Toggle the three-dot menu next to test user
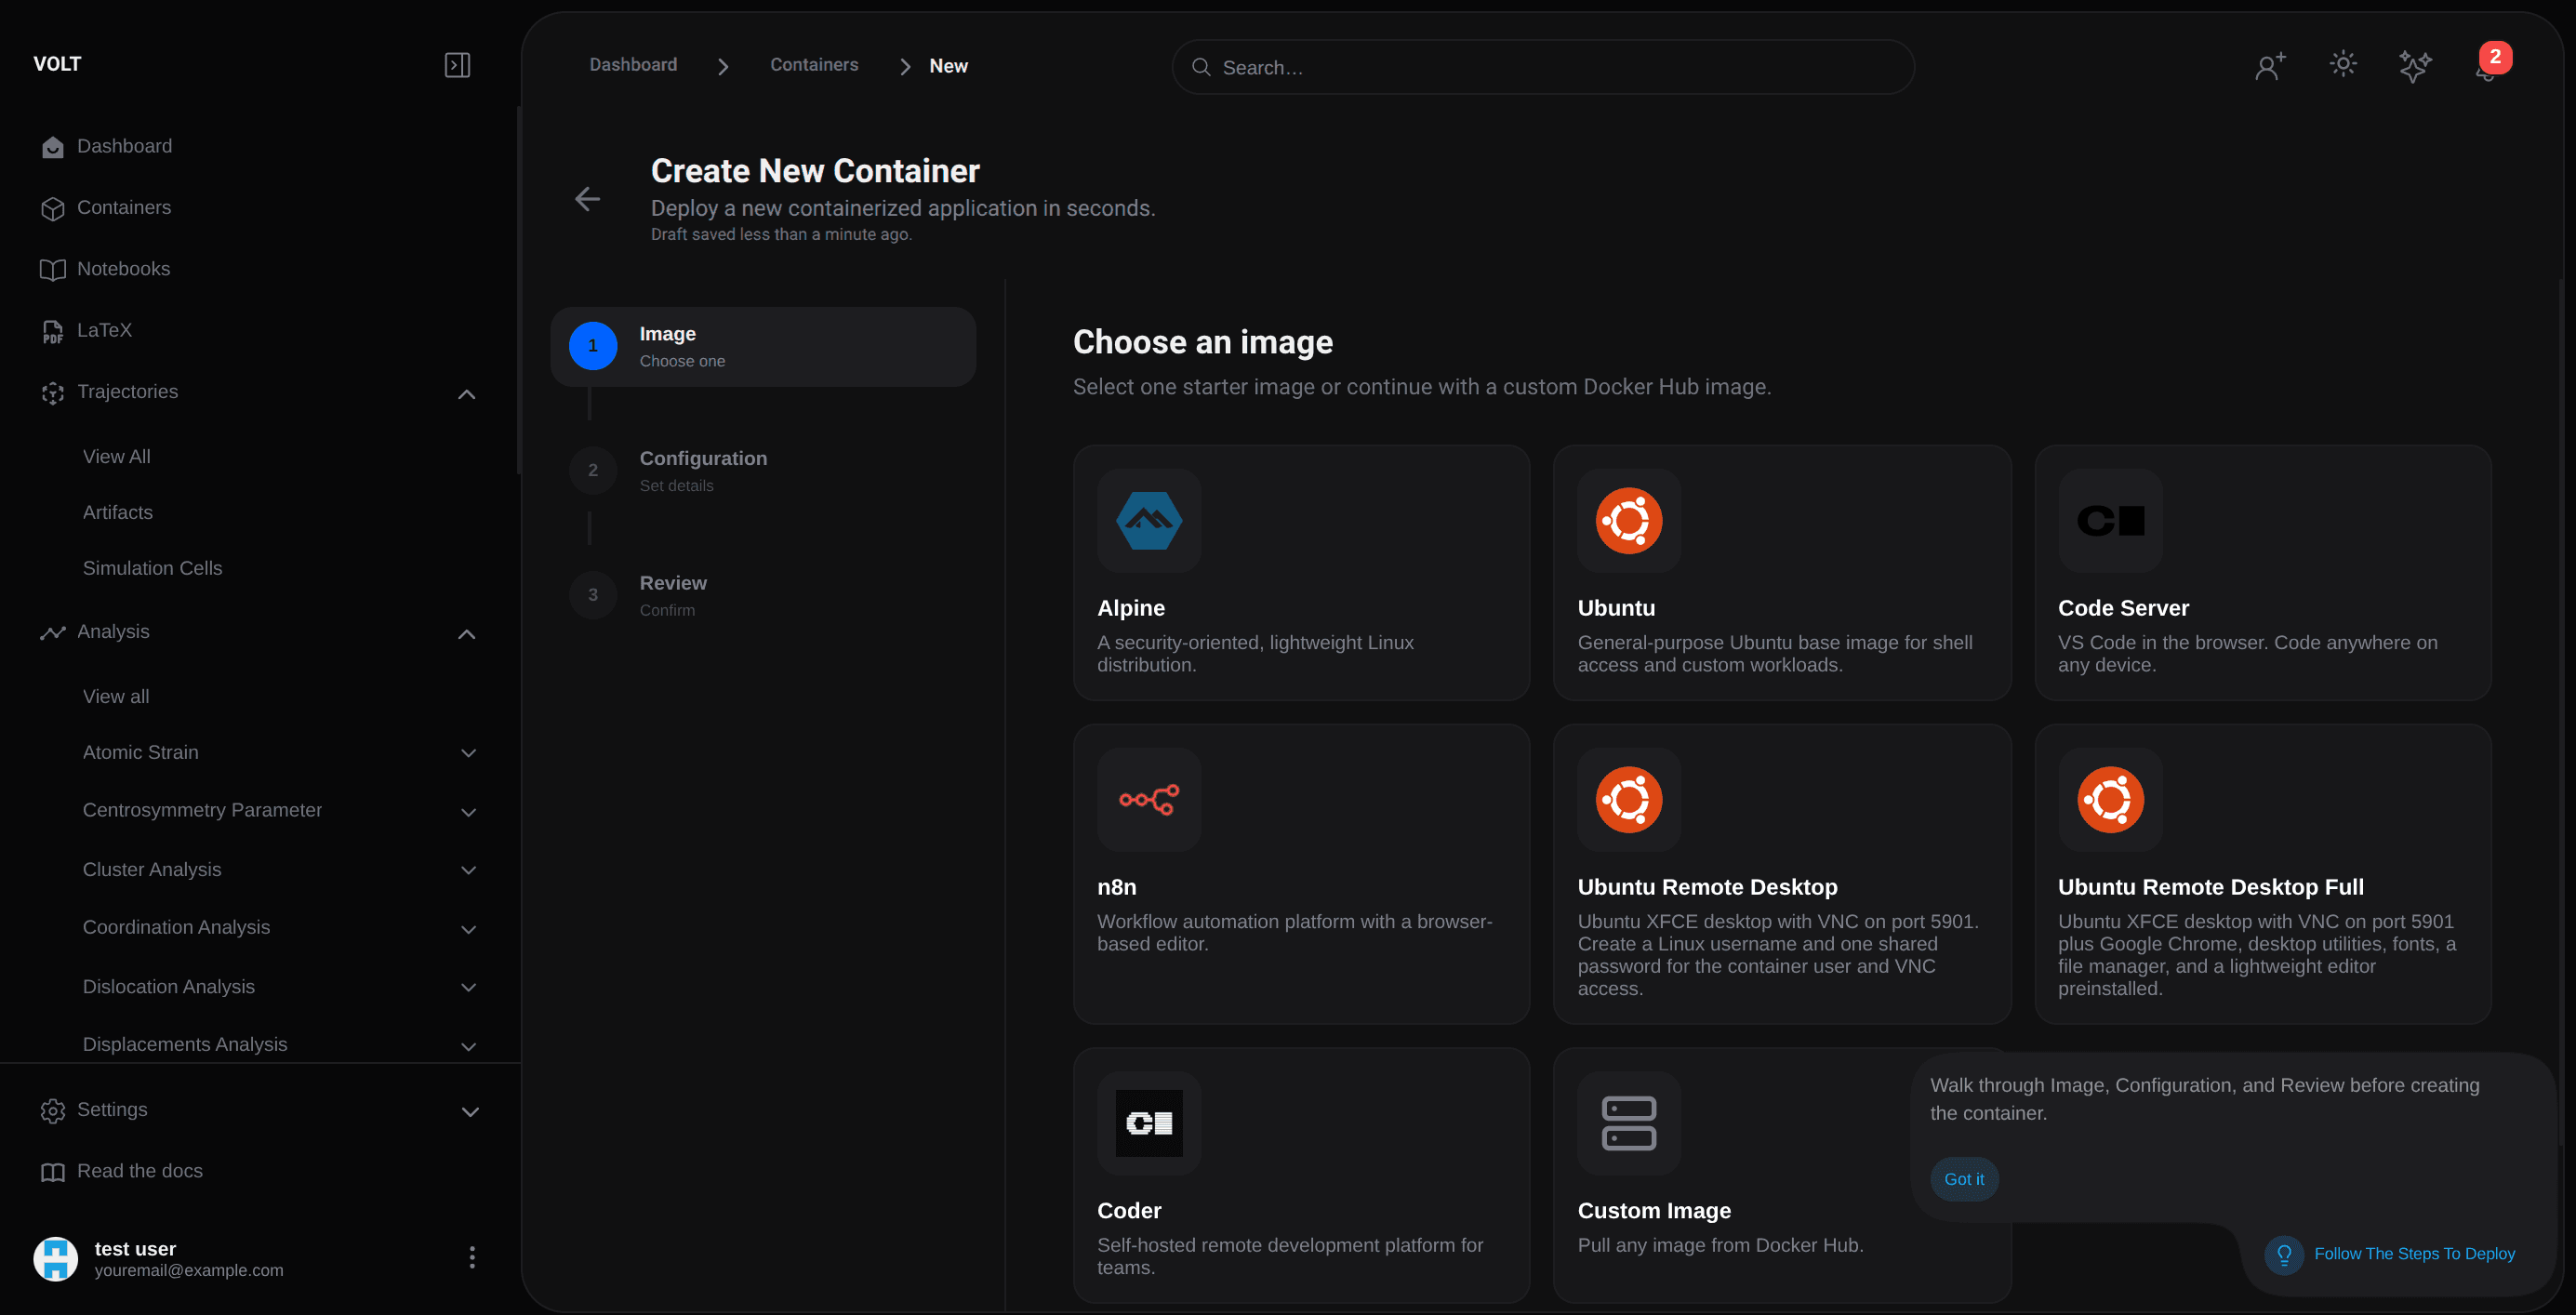 471,1257
